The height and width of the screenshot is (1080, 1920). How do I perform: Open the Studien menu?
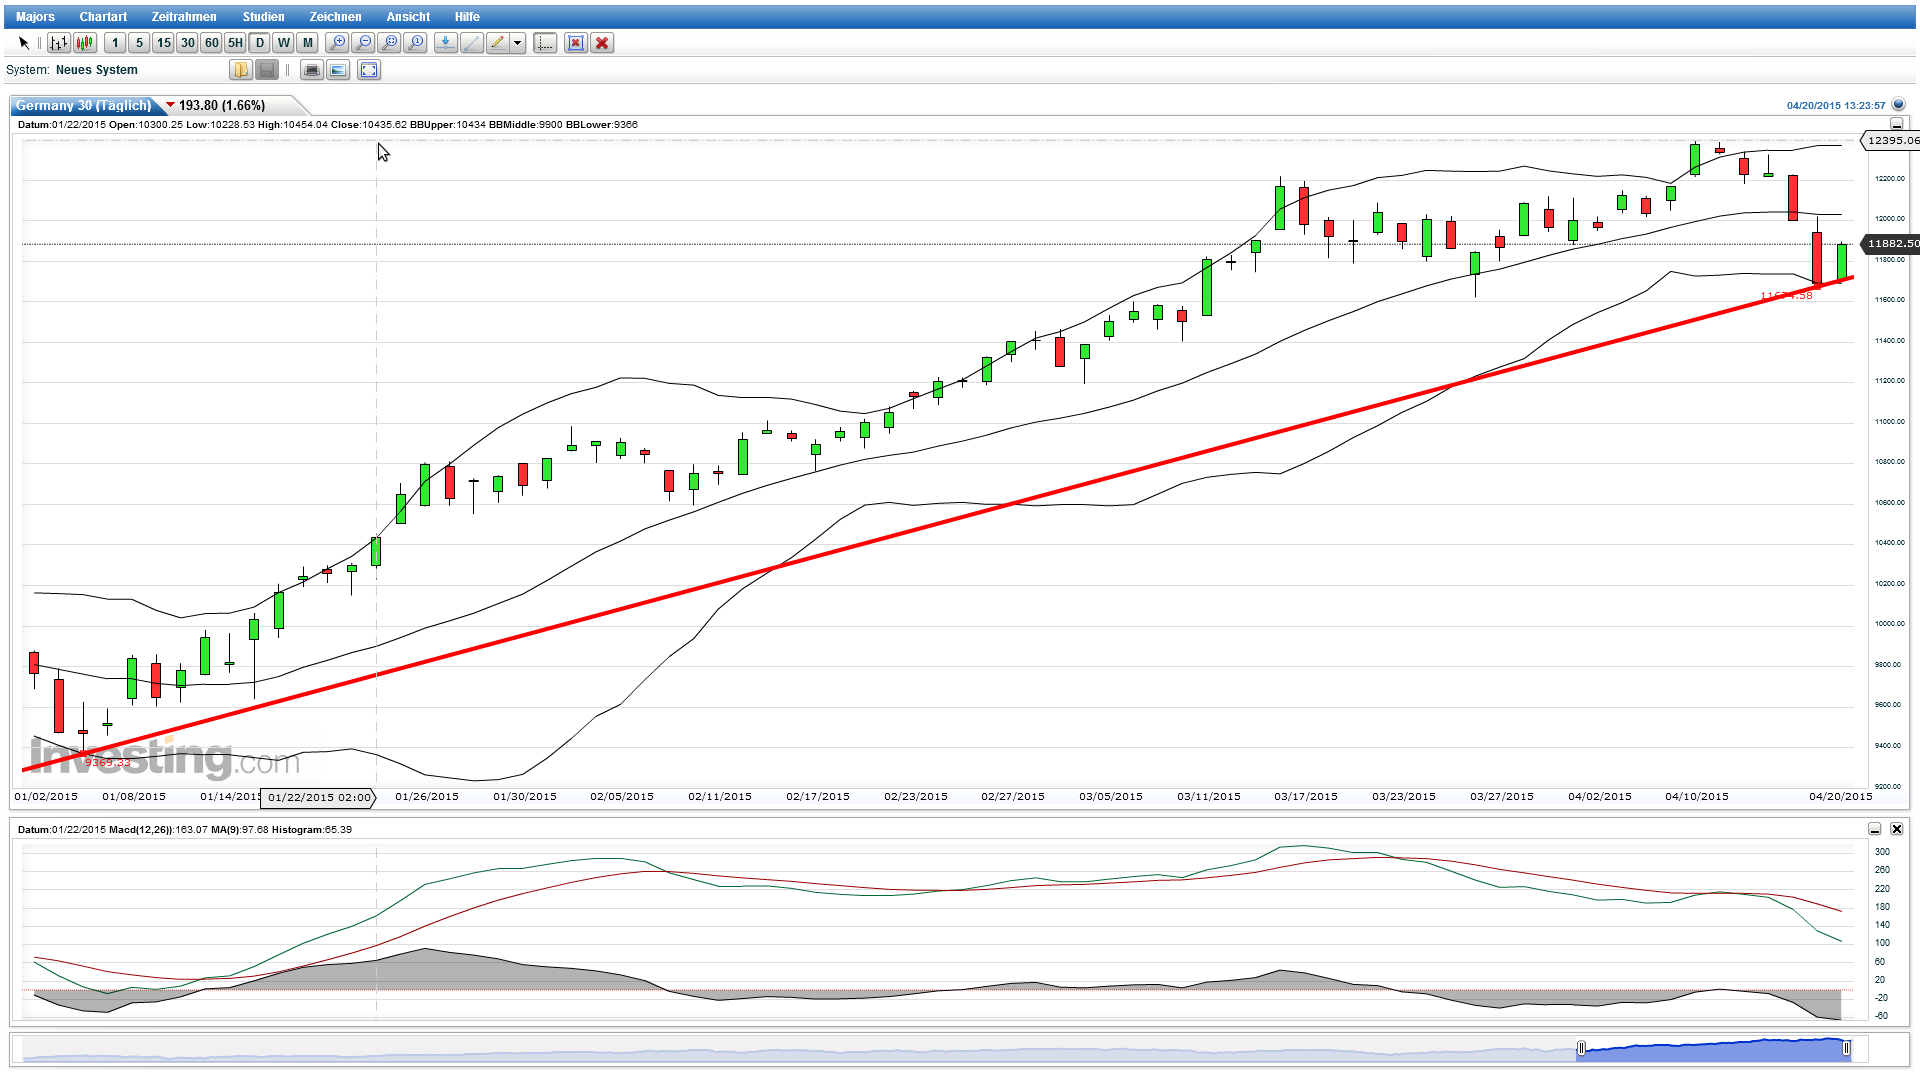click(x=263, y=16)
